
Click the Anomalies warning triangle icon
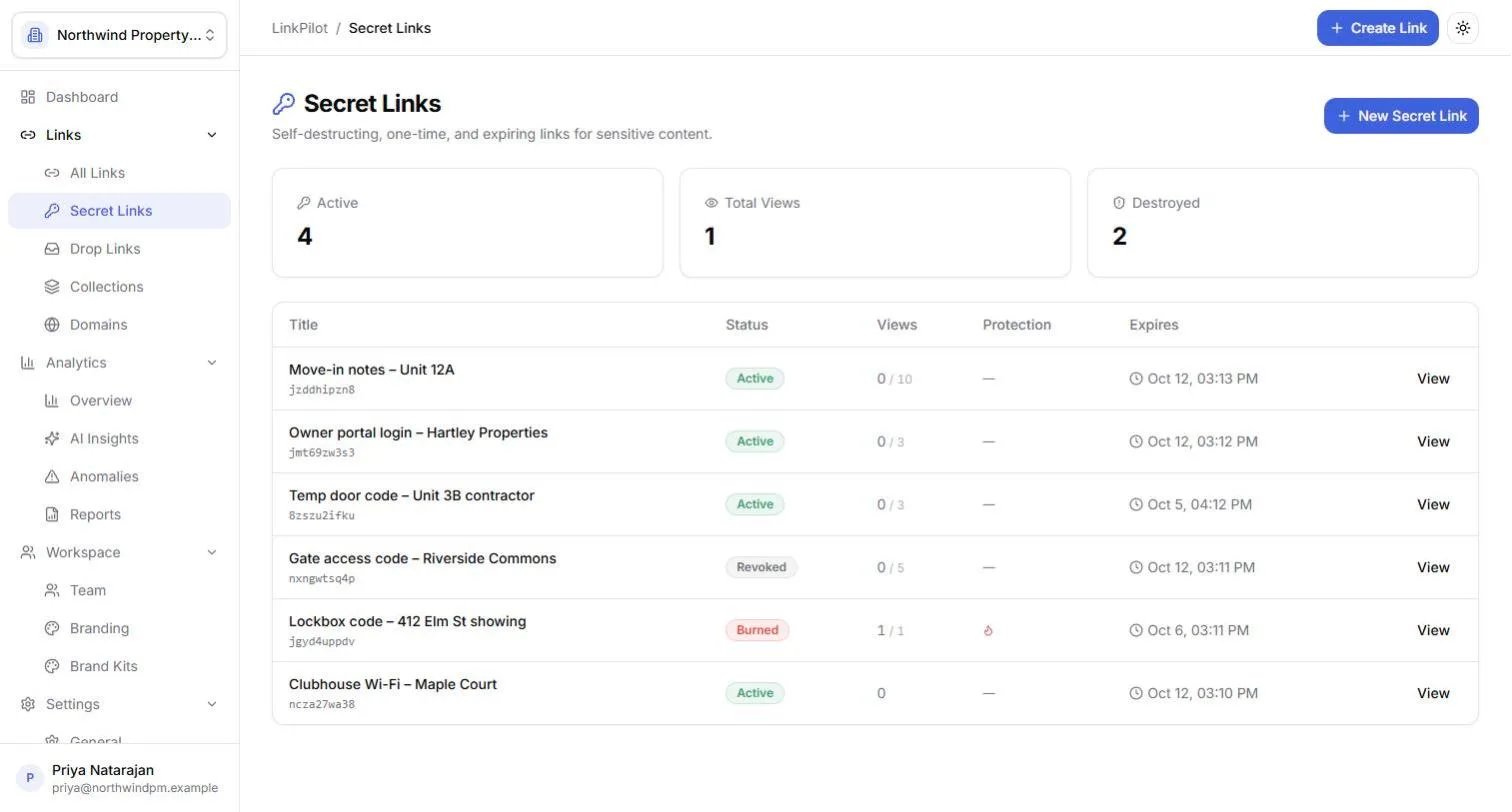tap(52, 477)
